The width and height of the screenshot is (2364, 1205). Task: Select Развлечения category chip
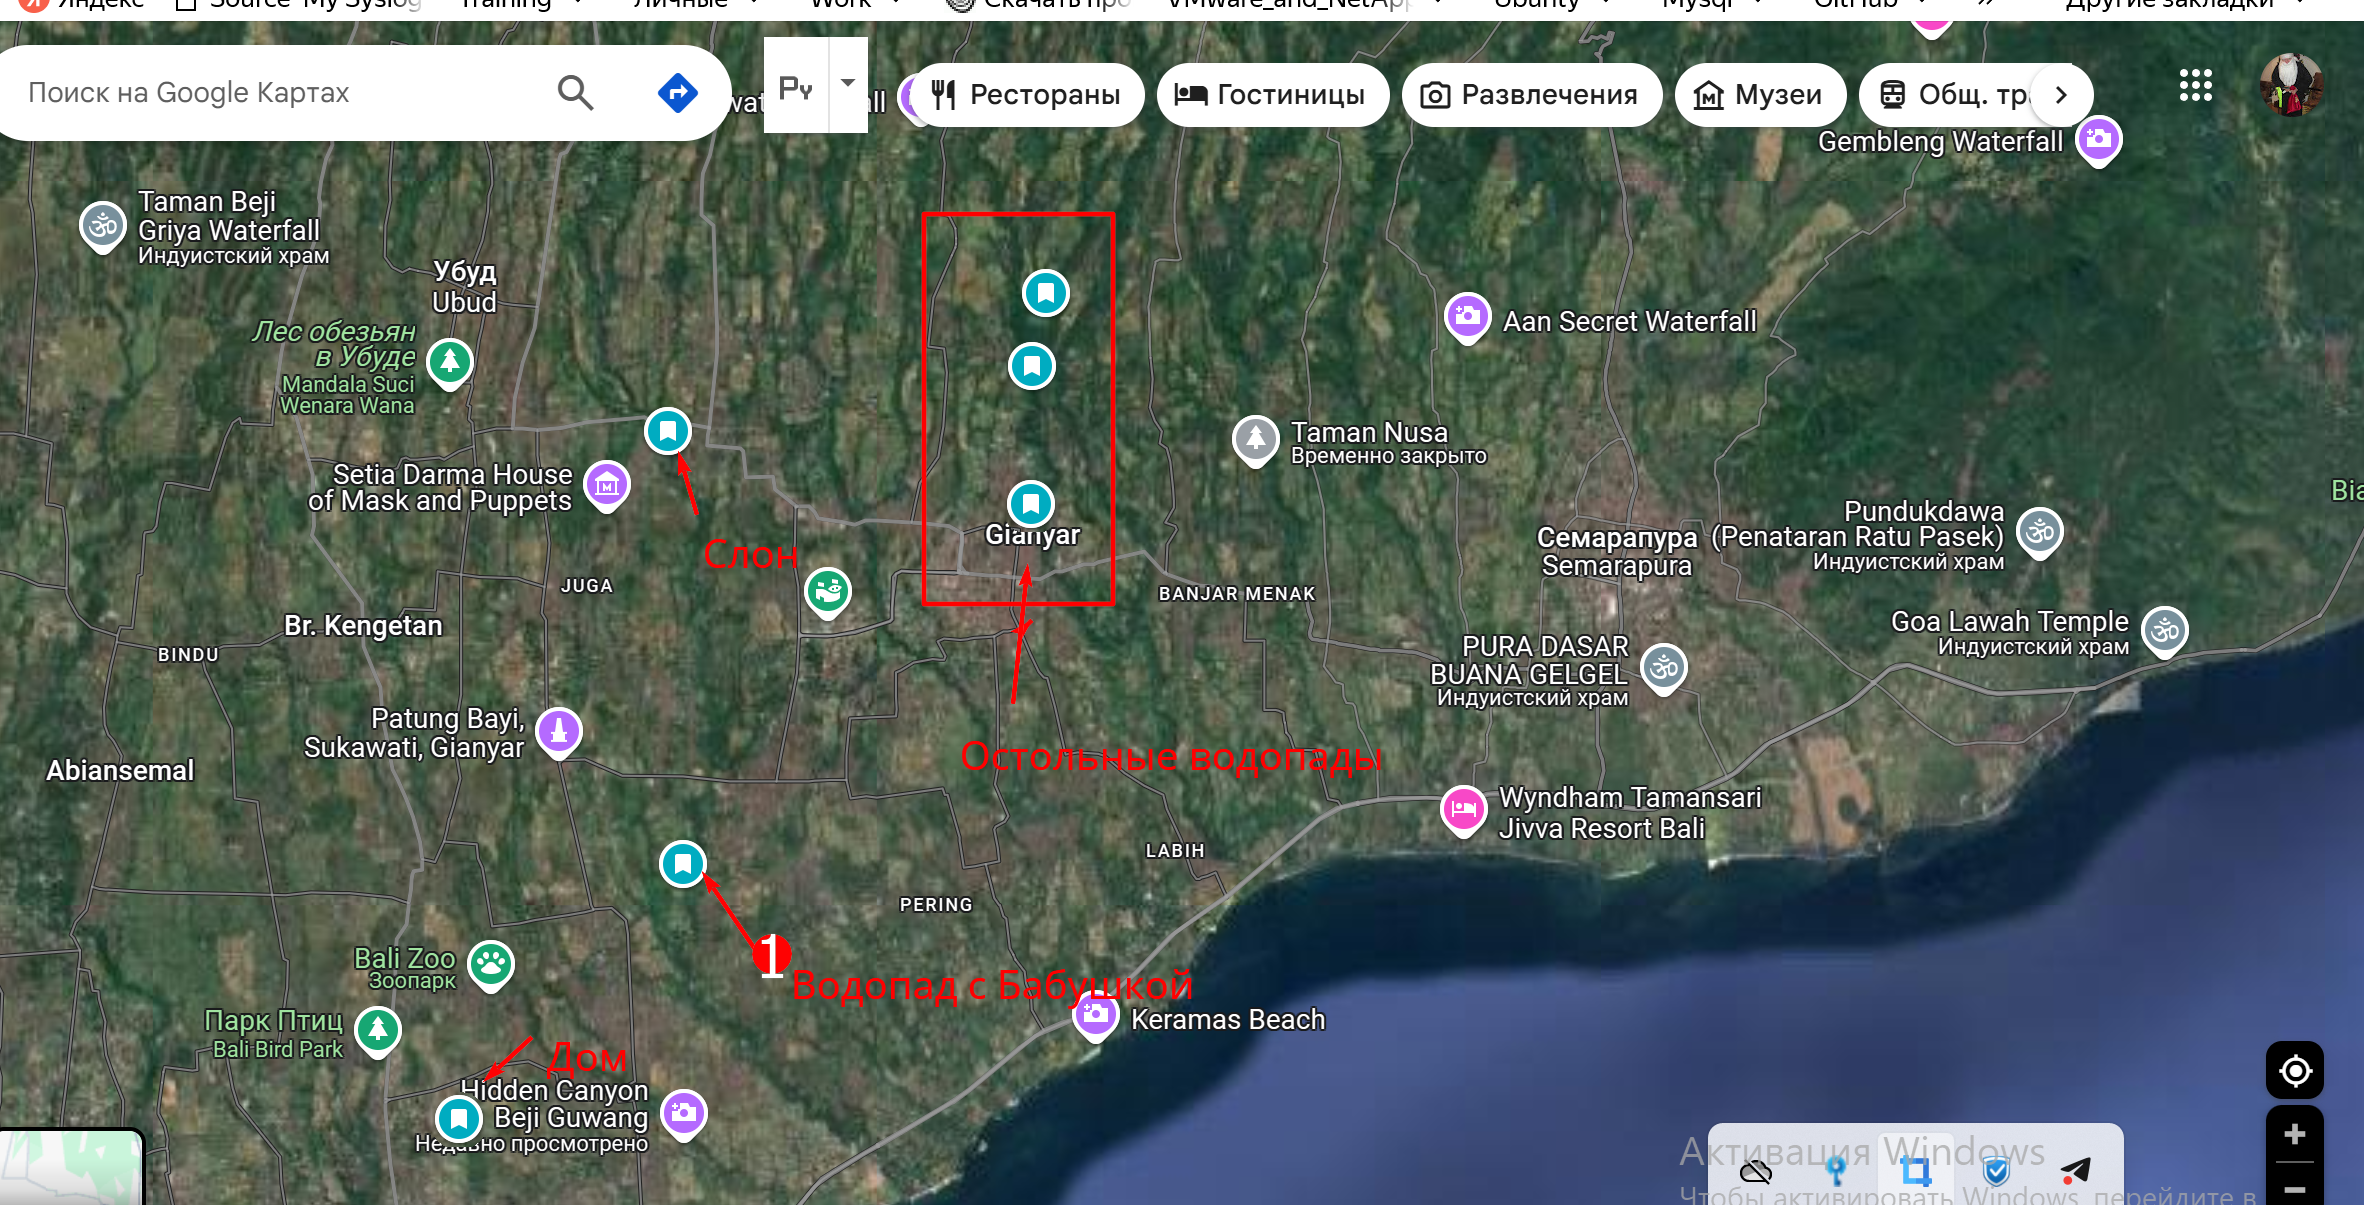1531,95
